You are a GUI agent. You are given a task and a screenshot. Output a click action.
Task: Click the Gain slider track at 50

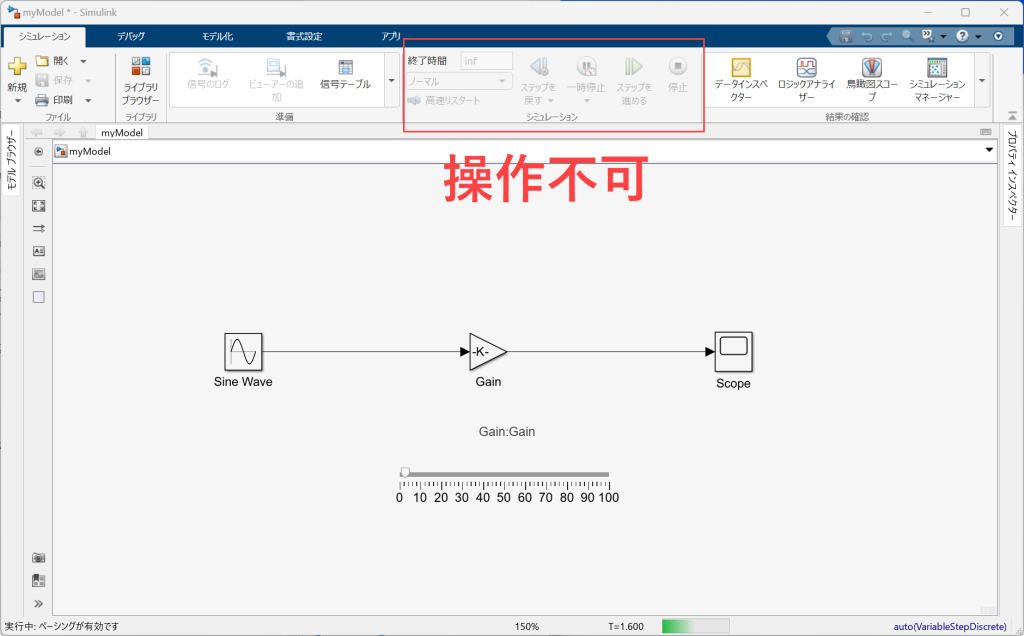504,474
